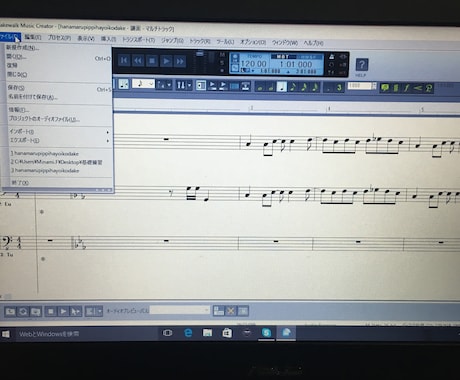Click the tempo value 120.00
The width and height of the screenshot is (460, 380).
click(x=254, y=64)
